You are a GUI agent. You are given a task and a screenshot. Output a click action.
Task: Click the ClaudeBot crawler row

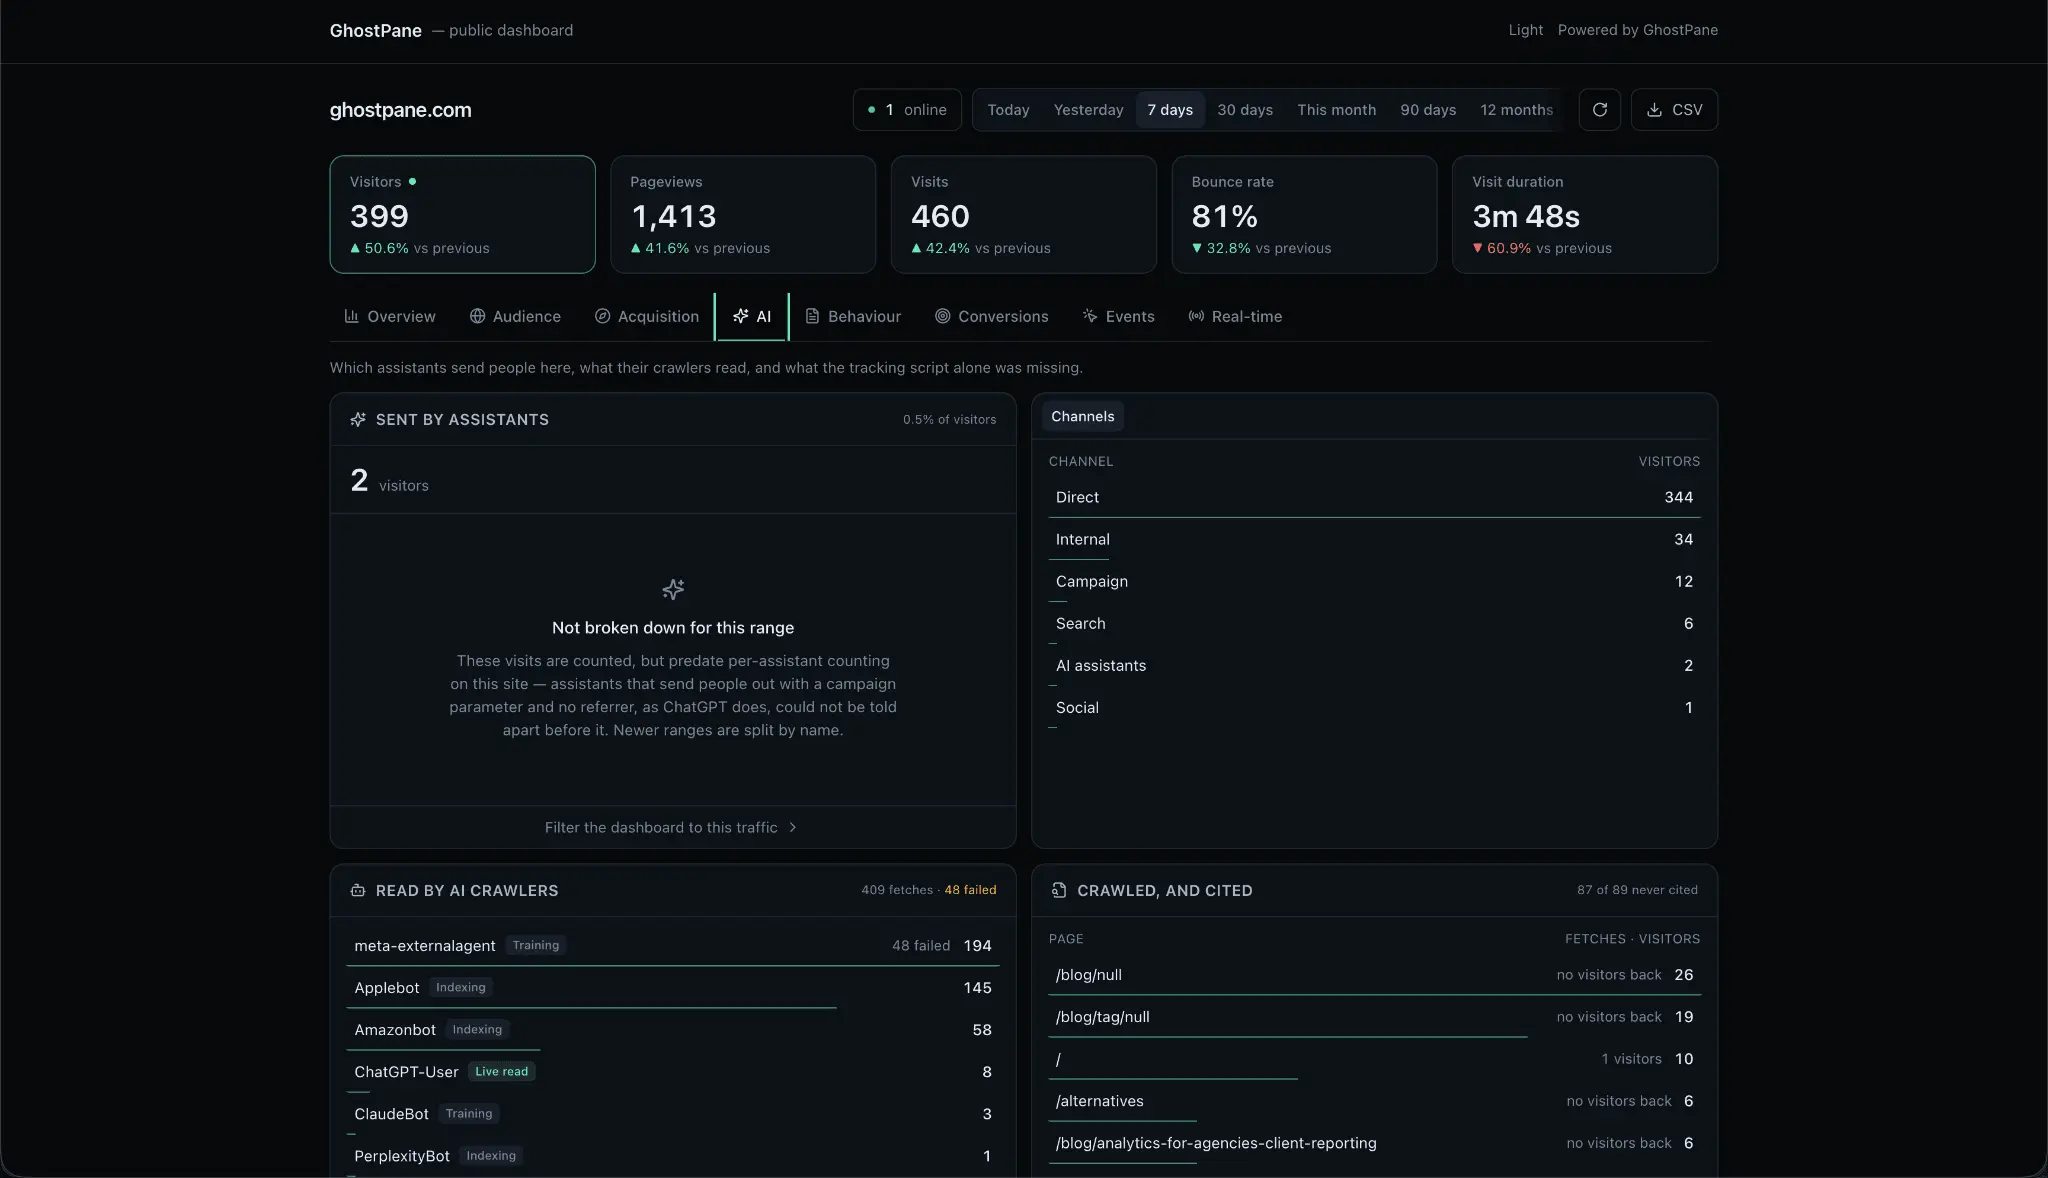coord(673,1114)
